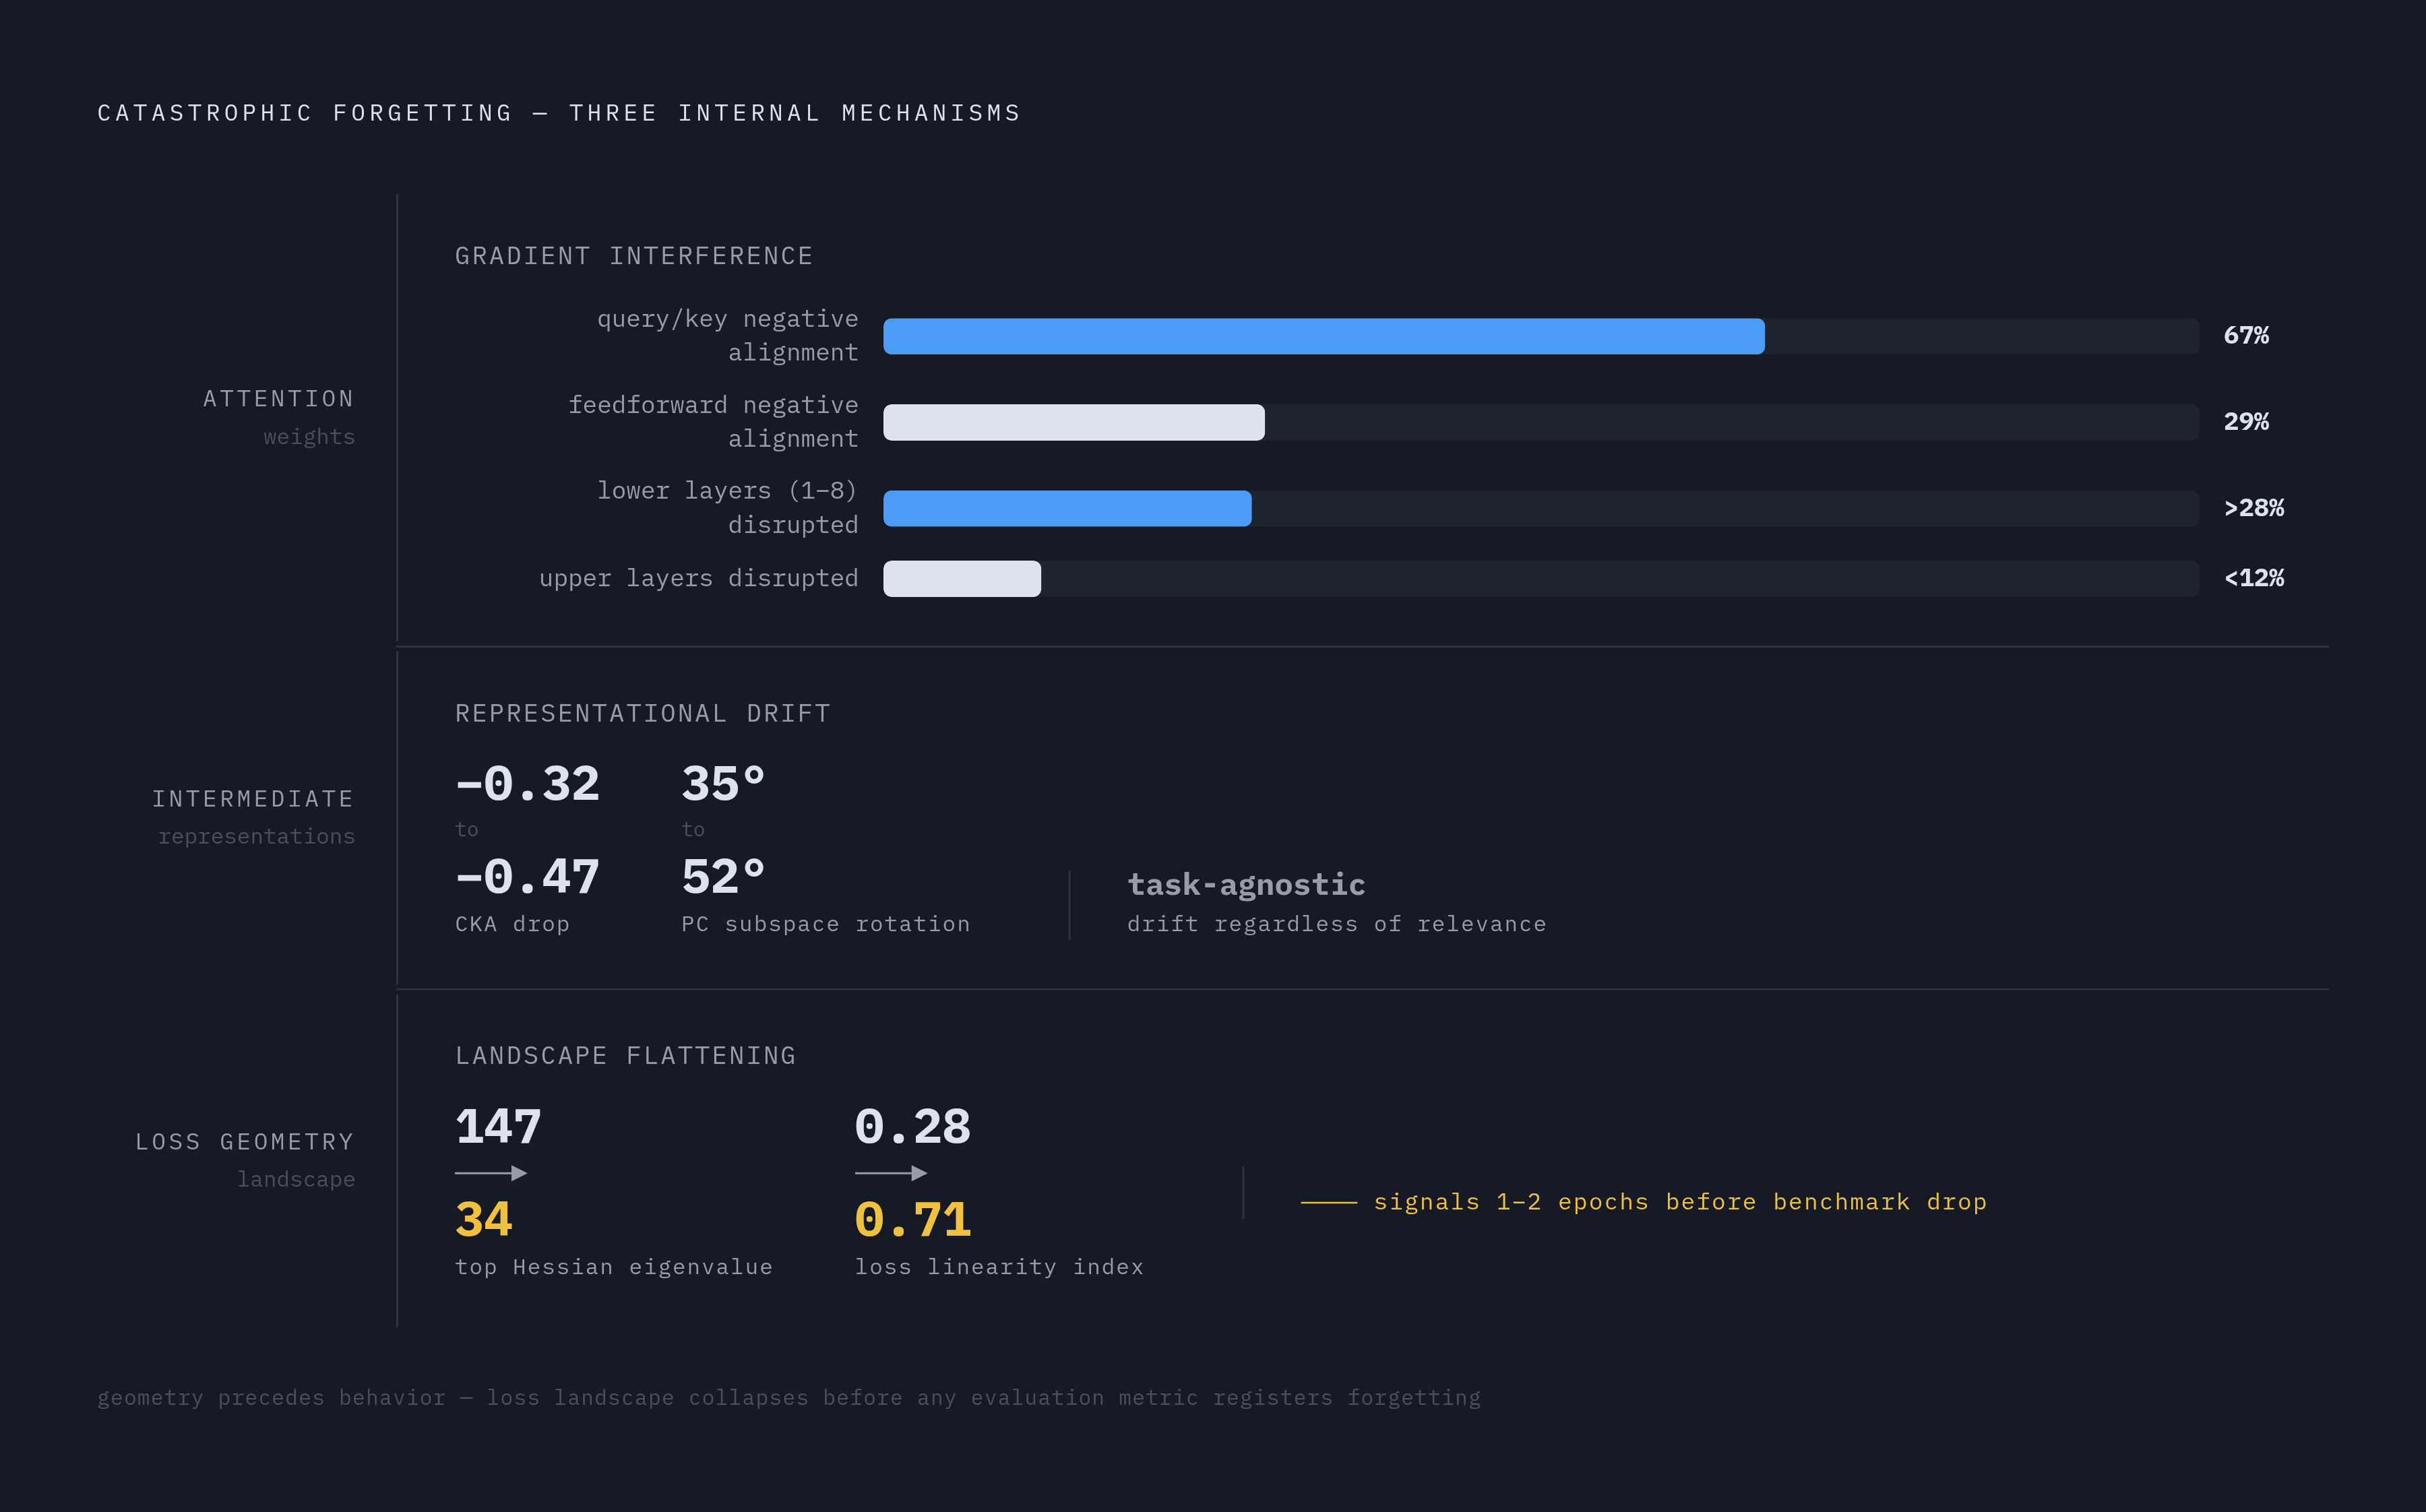Click the '29%' value
Screen dimensions: 2426x1512
click(2246, 422)
